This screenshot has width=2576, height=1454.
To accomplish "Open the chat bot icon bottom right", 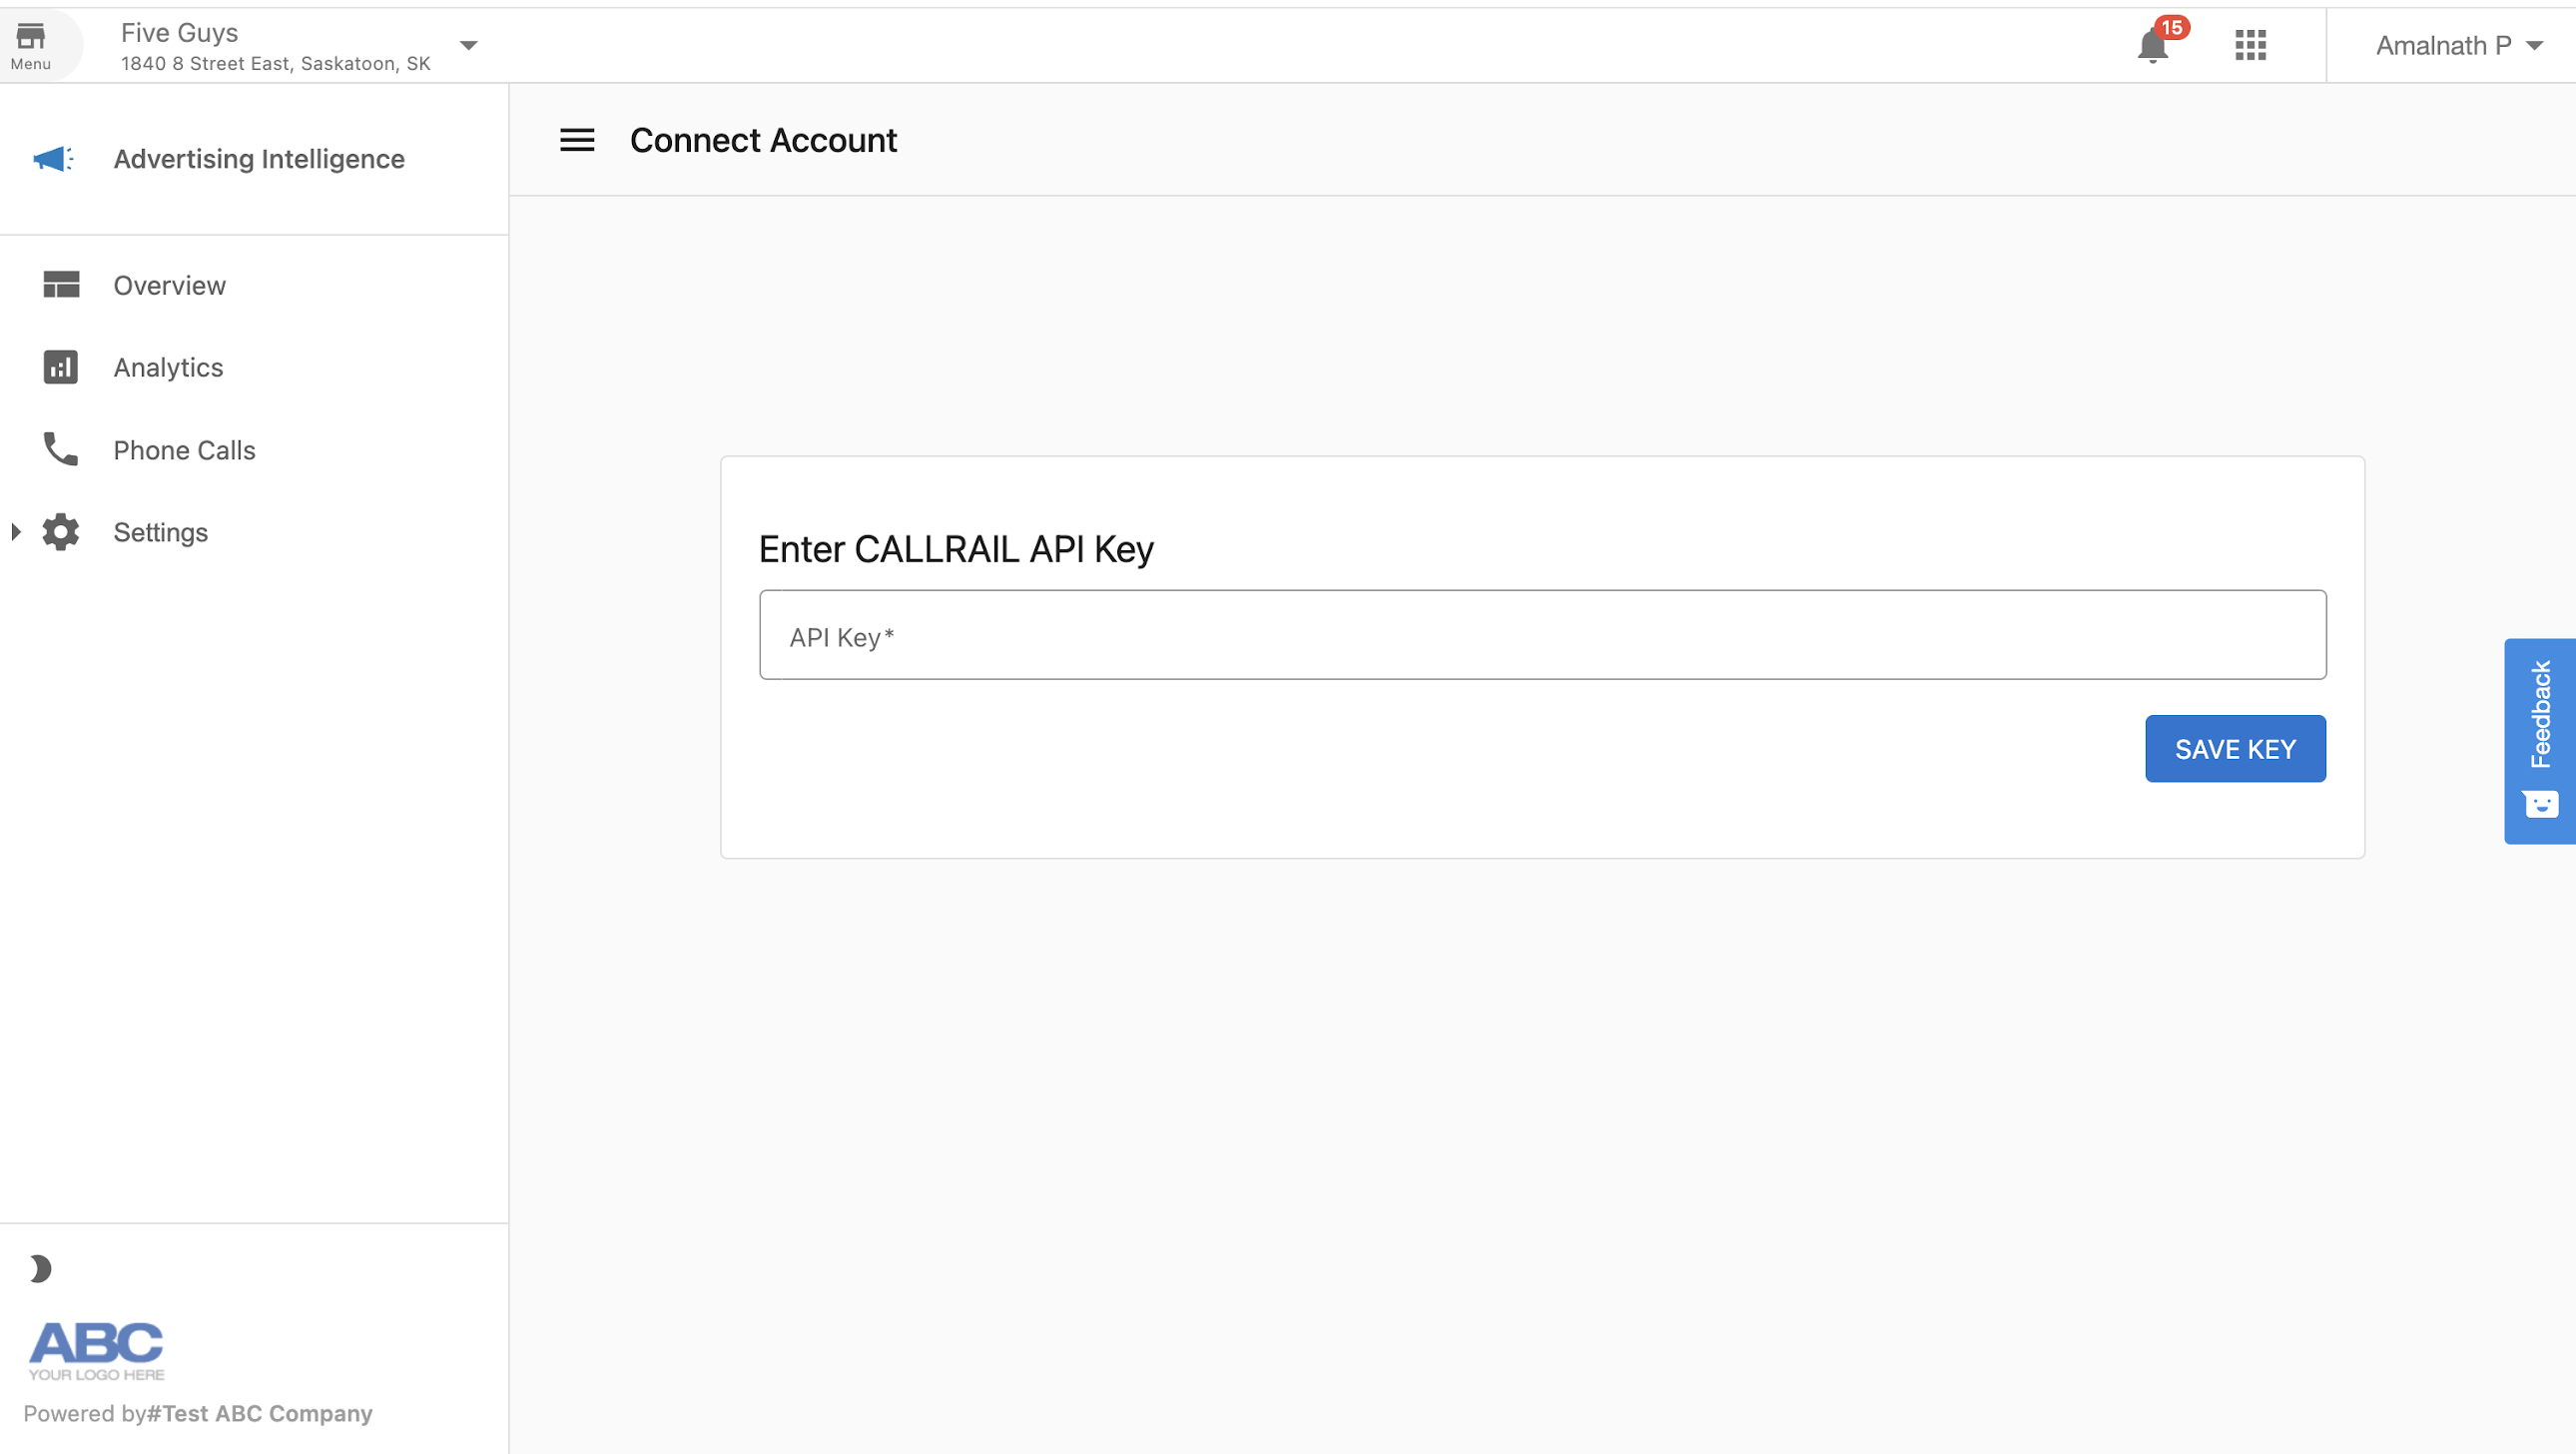I will tap(2541, 805).
